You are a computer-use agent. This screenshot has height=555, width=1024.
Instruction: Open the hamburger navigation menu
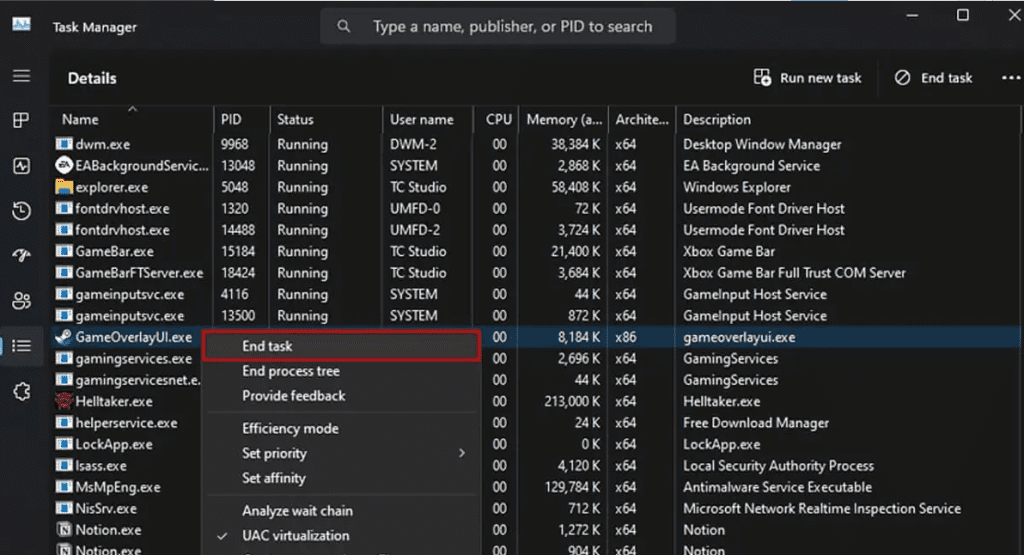(21, 76)
